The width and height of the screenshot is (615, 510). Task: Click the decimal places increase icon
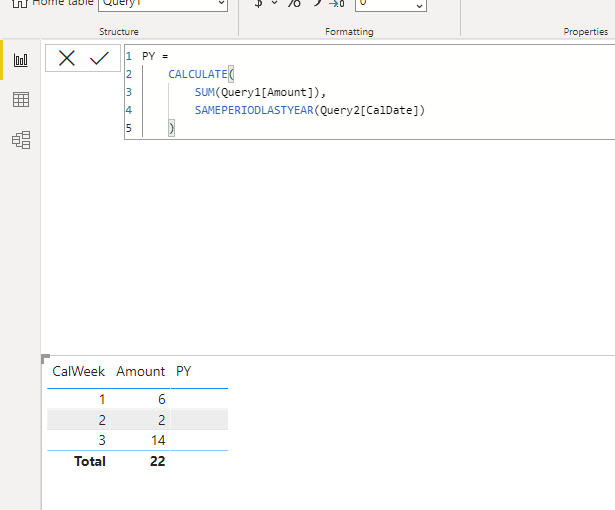[337, 4]
